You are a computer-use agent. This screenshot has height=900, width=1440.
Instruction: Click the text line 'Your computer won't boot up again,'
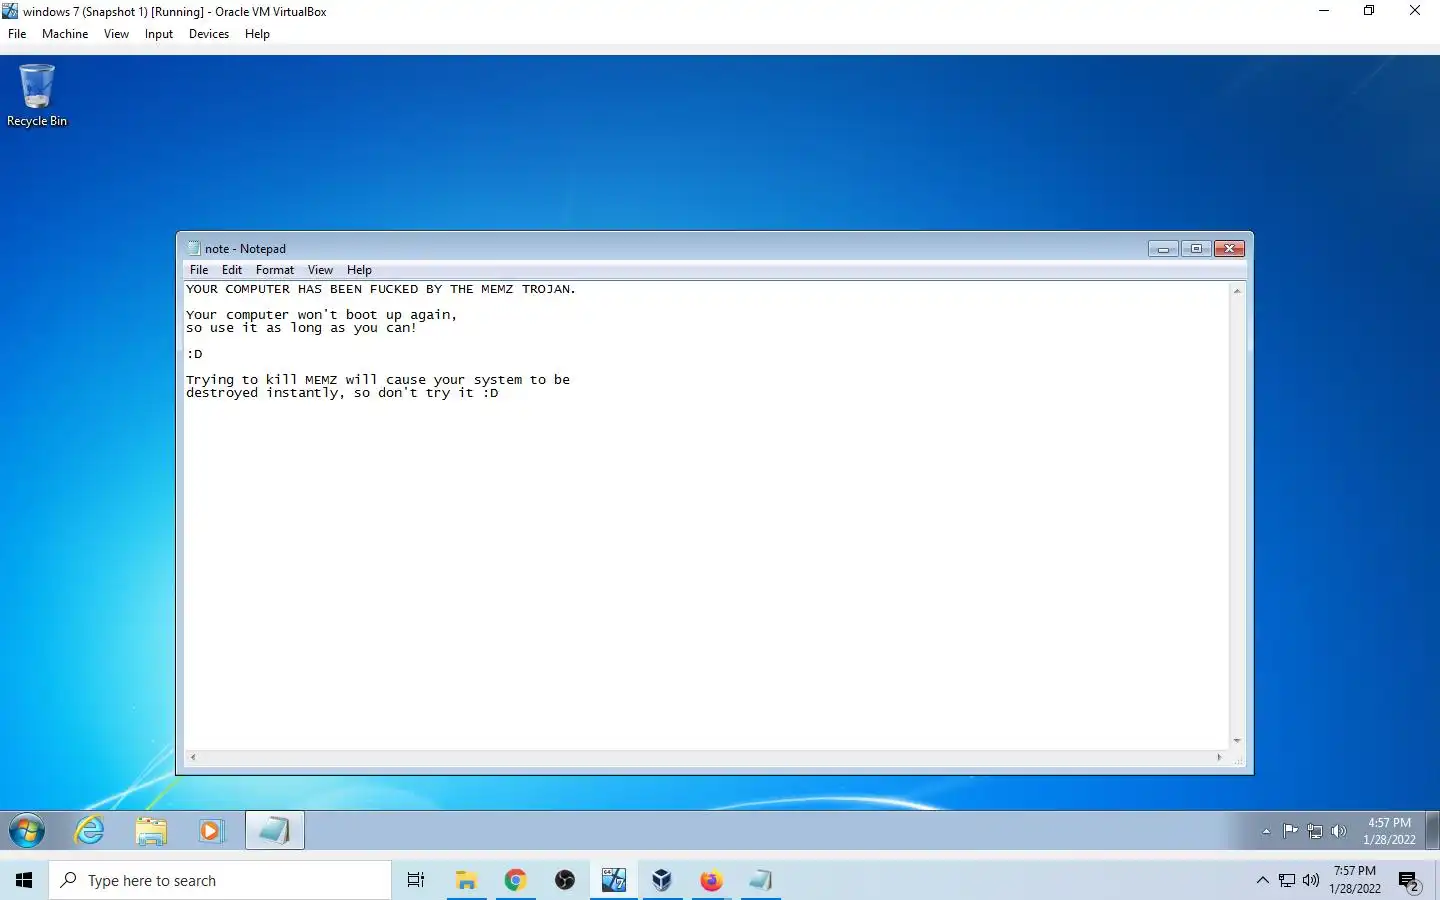coord(321,315)
